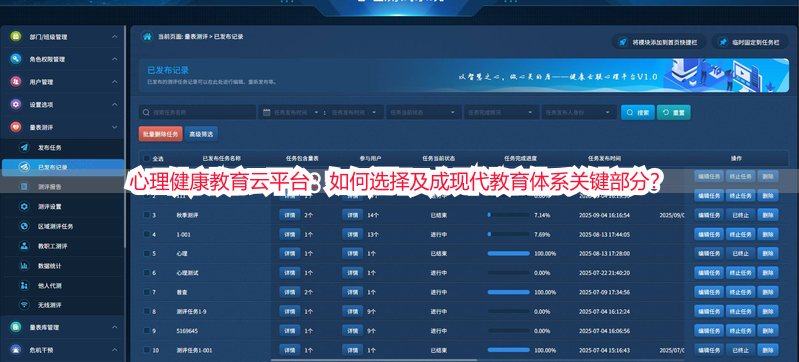
Task: Open the 测评设置 submenu item
Action: (63, 206)
